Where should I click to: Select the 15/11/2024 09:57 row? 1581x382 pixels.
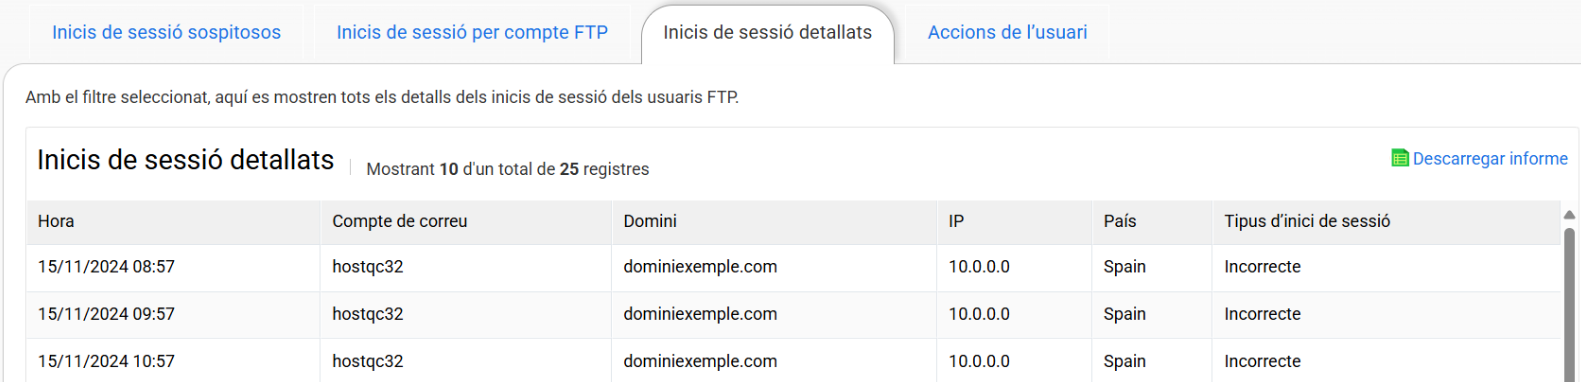click(793, 315)
